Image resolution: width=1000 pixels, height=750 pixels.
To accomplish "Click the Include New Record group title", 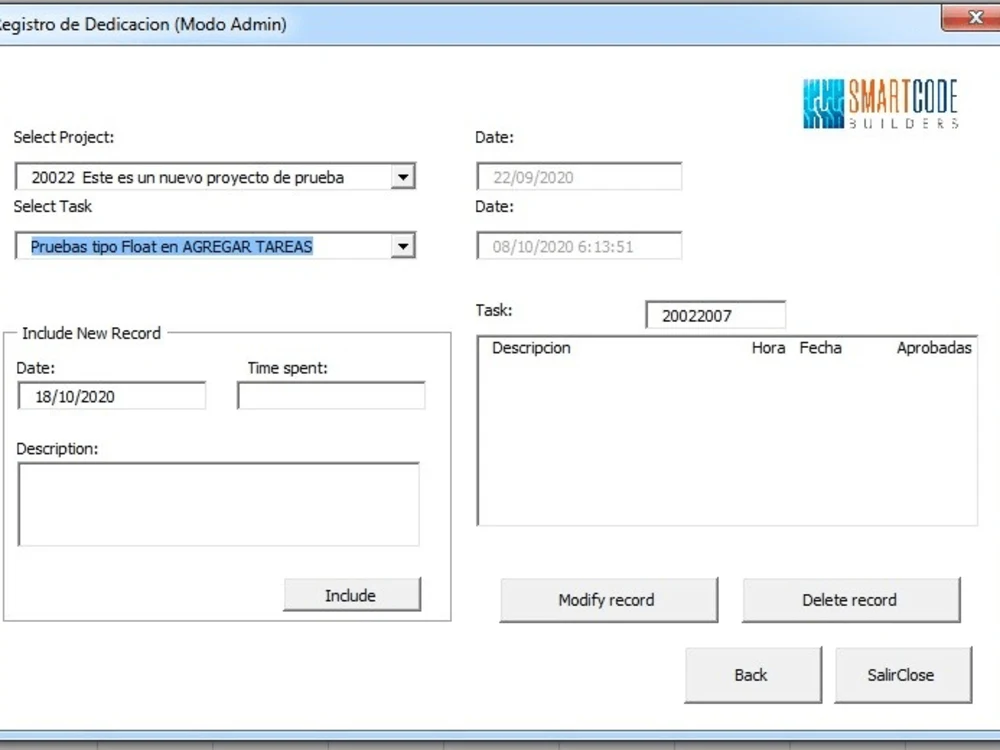I will pos(91,334).
